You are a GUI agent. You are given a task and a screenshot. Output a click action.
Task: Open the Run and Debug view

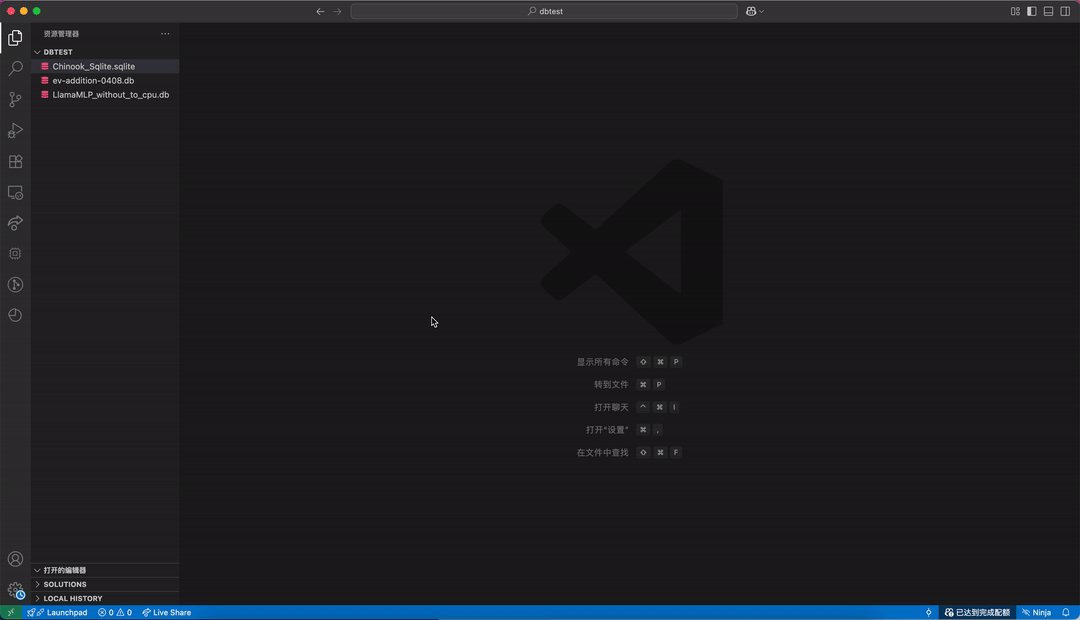coord(15,130)
